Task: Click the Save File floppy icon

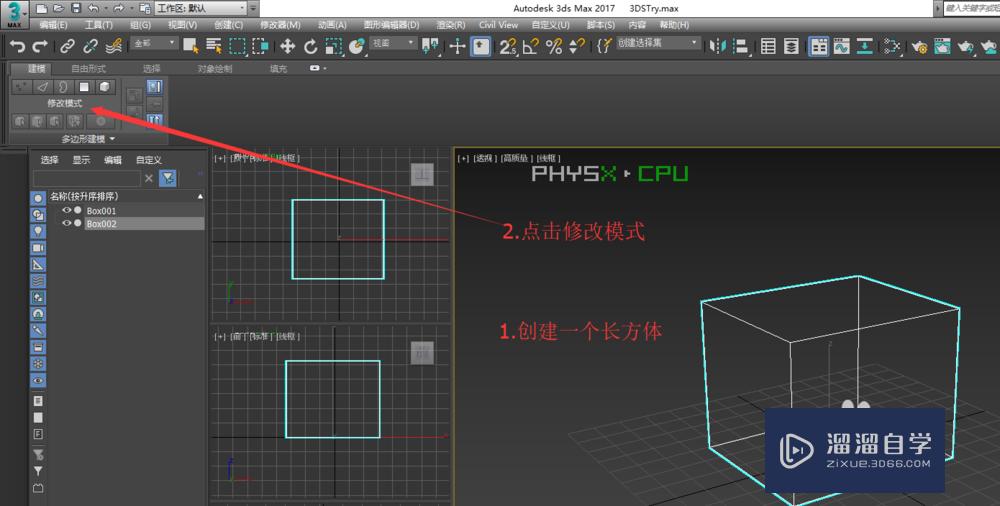Action: pos(76,8)
